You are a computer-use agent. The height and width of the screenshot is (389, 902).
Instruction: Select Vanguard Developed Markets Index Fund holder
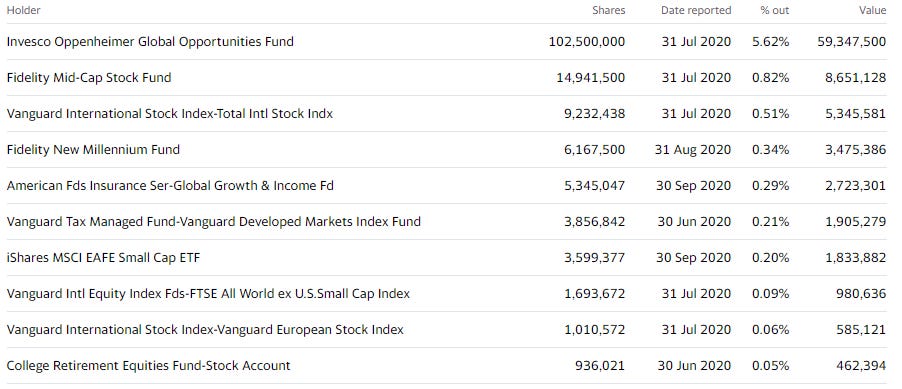click(x=213, y=222)
